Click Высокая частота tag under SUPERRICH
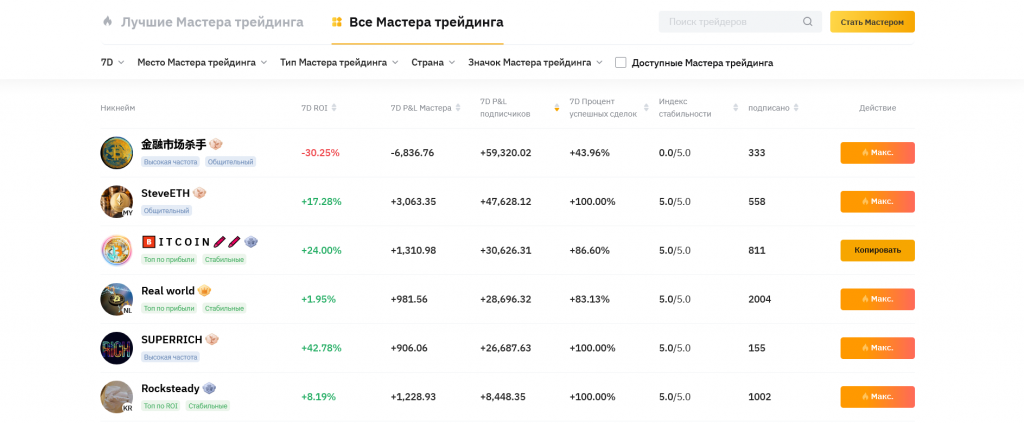The height and width of the screenshot is (423, 1024). pyautogui.click(x=170, y=357)
